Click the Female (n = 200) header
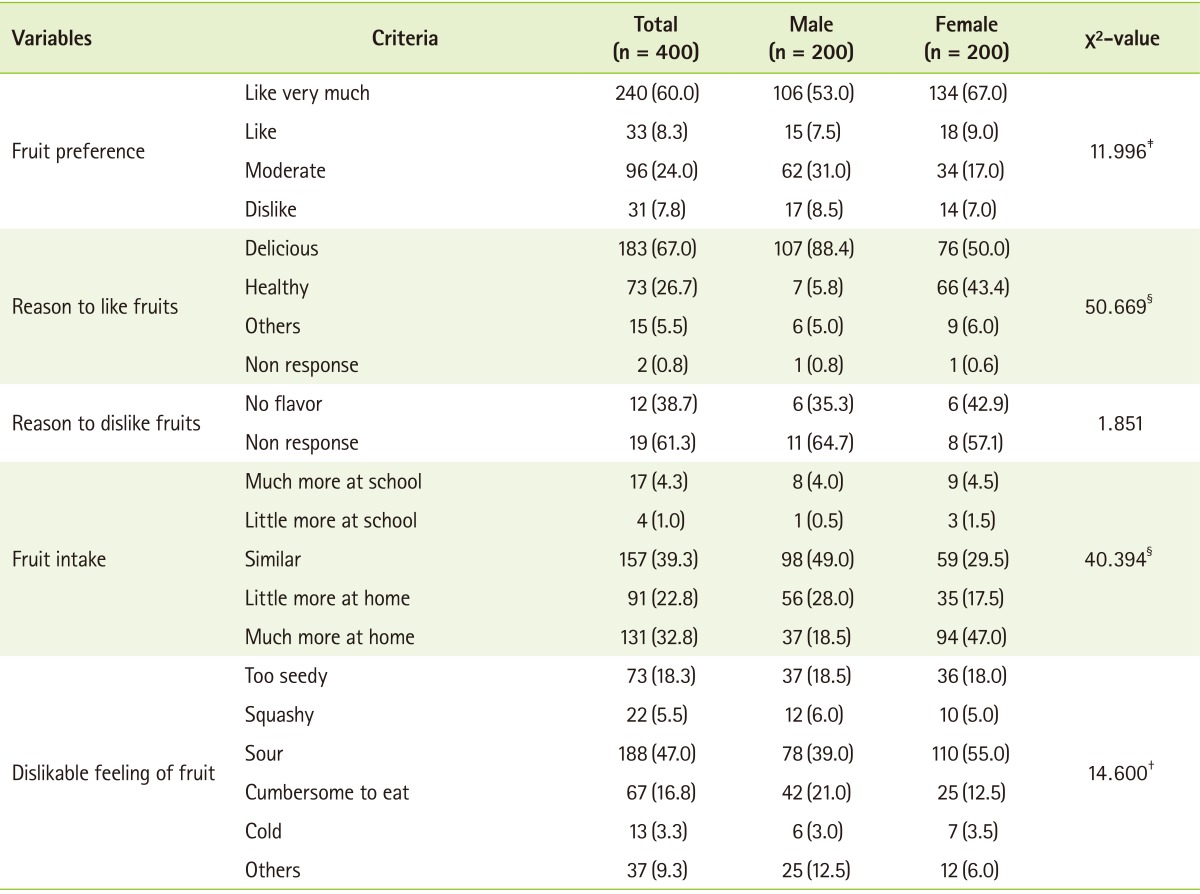This screenshot has height=894, width=1200. click(x=967, y=39)
